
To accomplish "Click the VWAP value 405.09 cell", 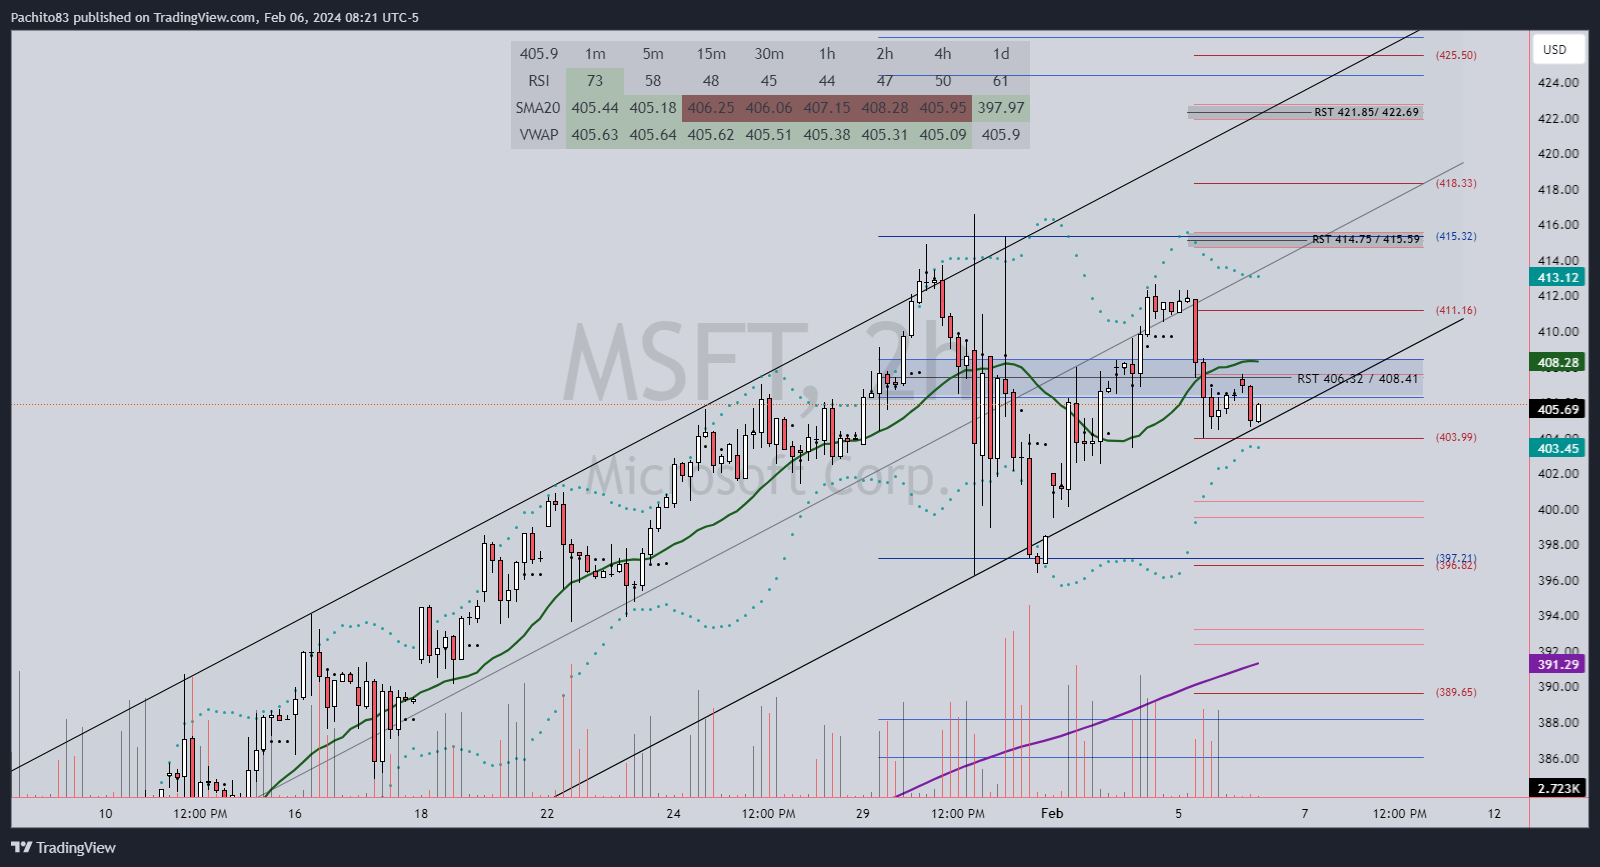I will point(943,135).
